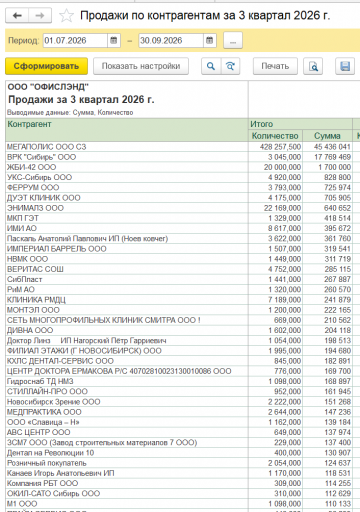Go back with the left arrow button
The image size is (360, 512).
17,16
